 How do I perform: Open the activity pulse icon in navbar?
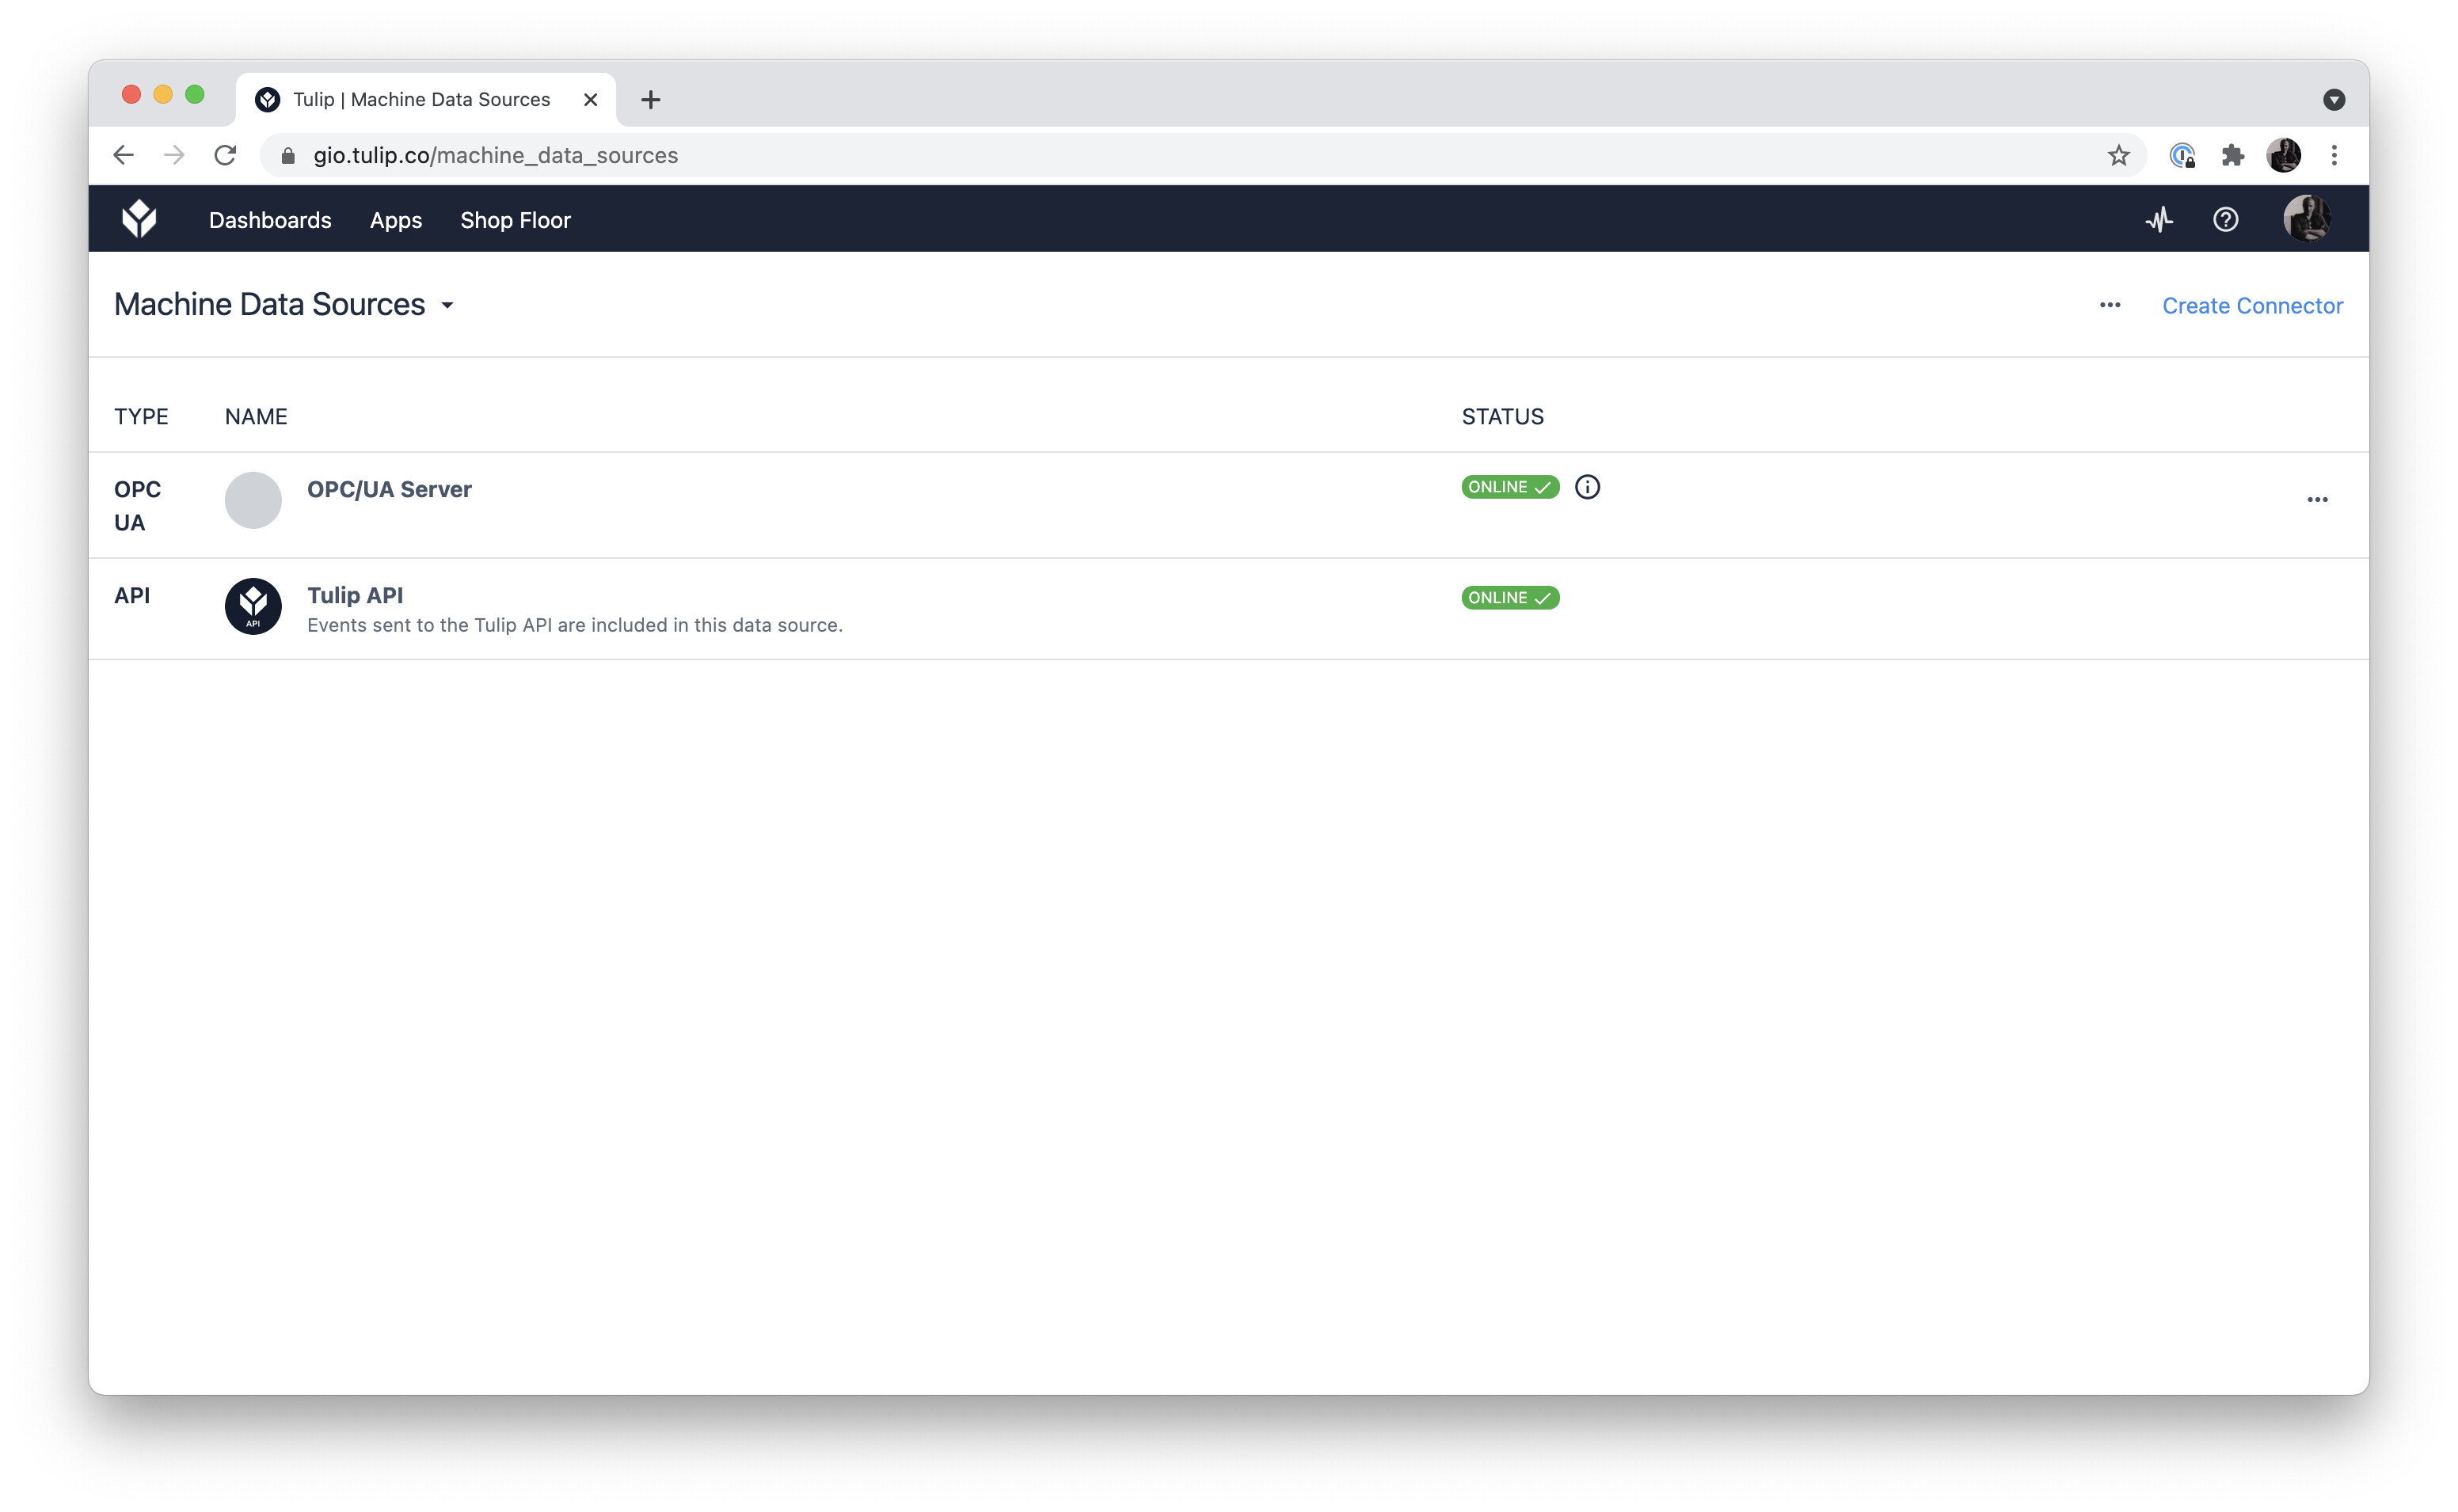[2159, 219]
